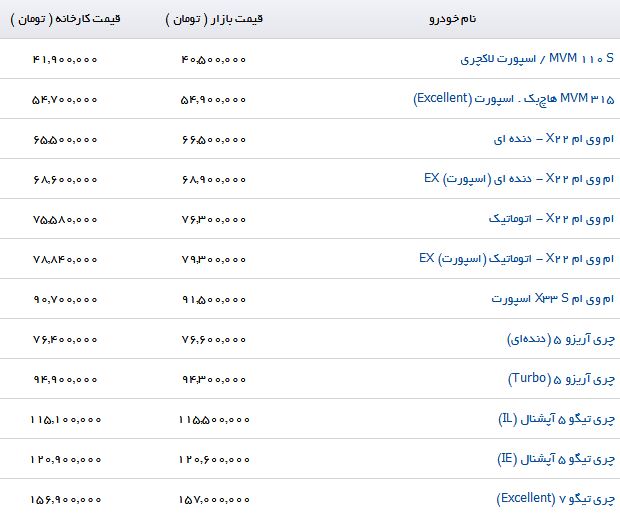This screenshot has height=518, width=620.
Task: Select market price 115,500,000 of تیگو 5 IL
Action: [214, 419]
